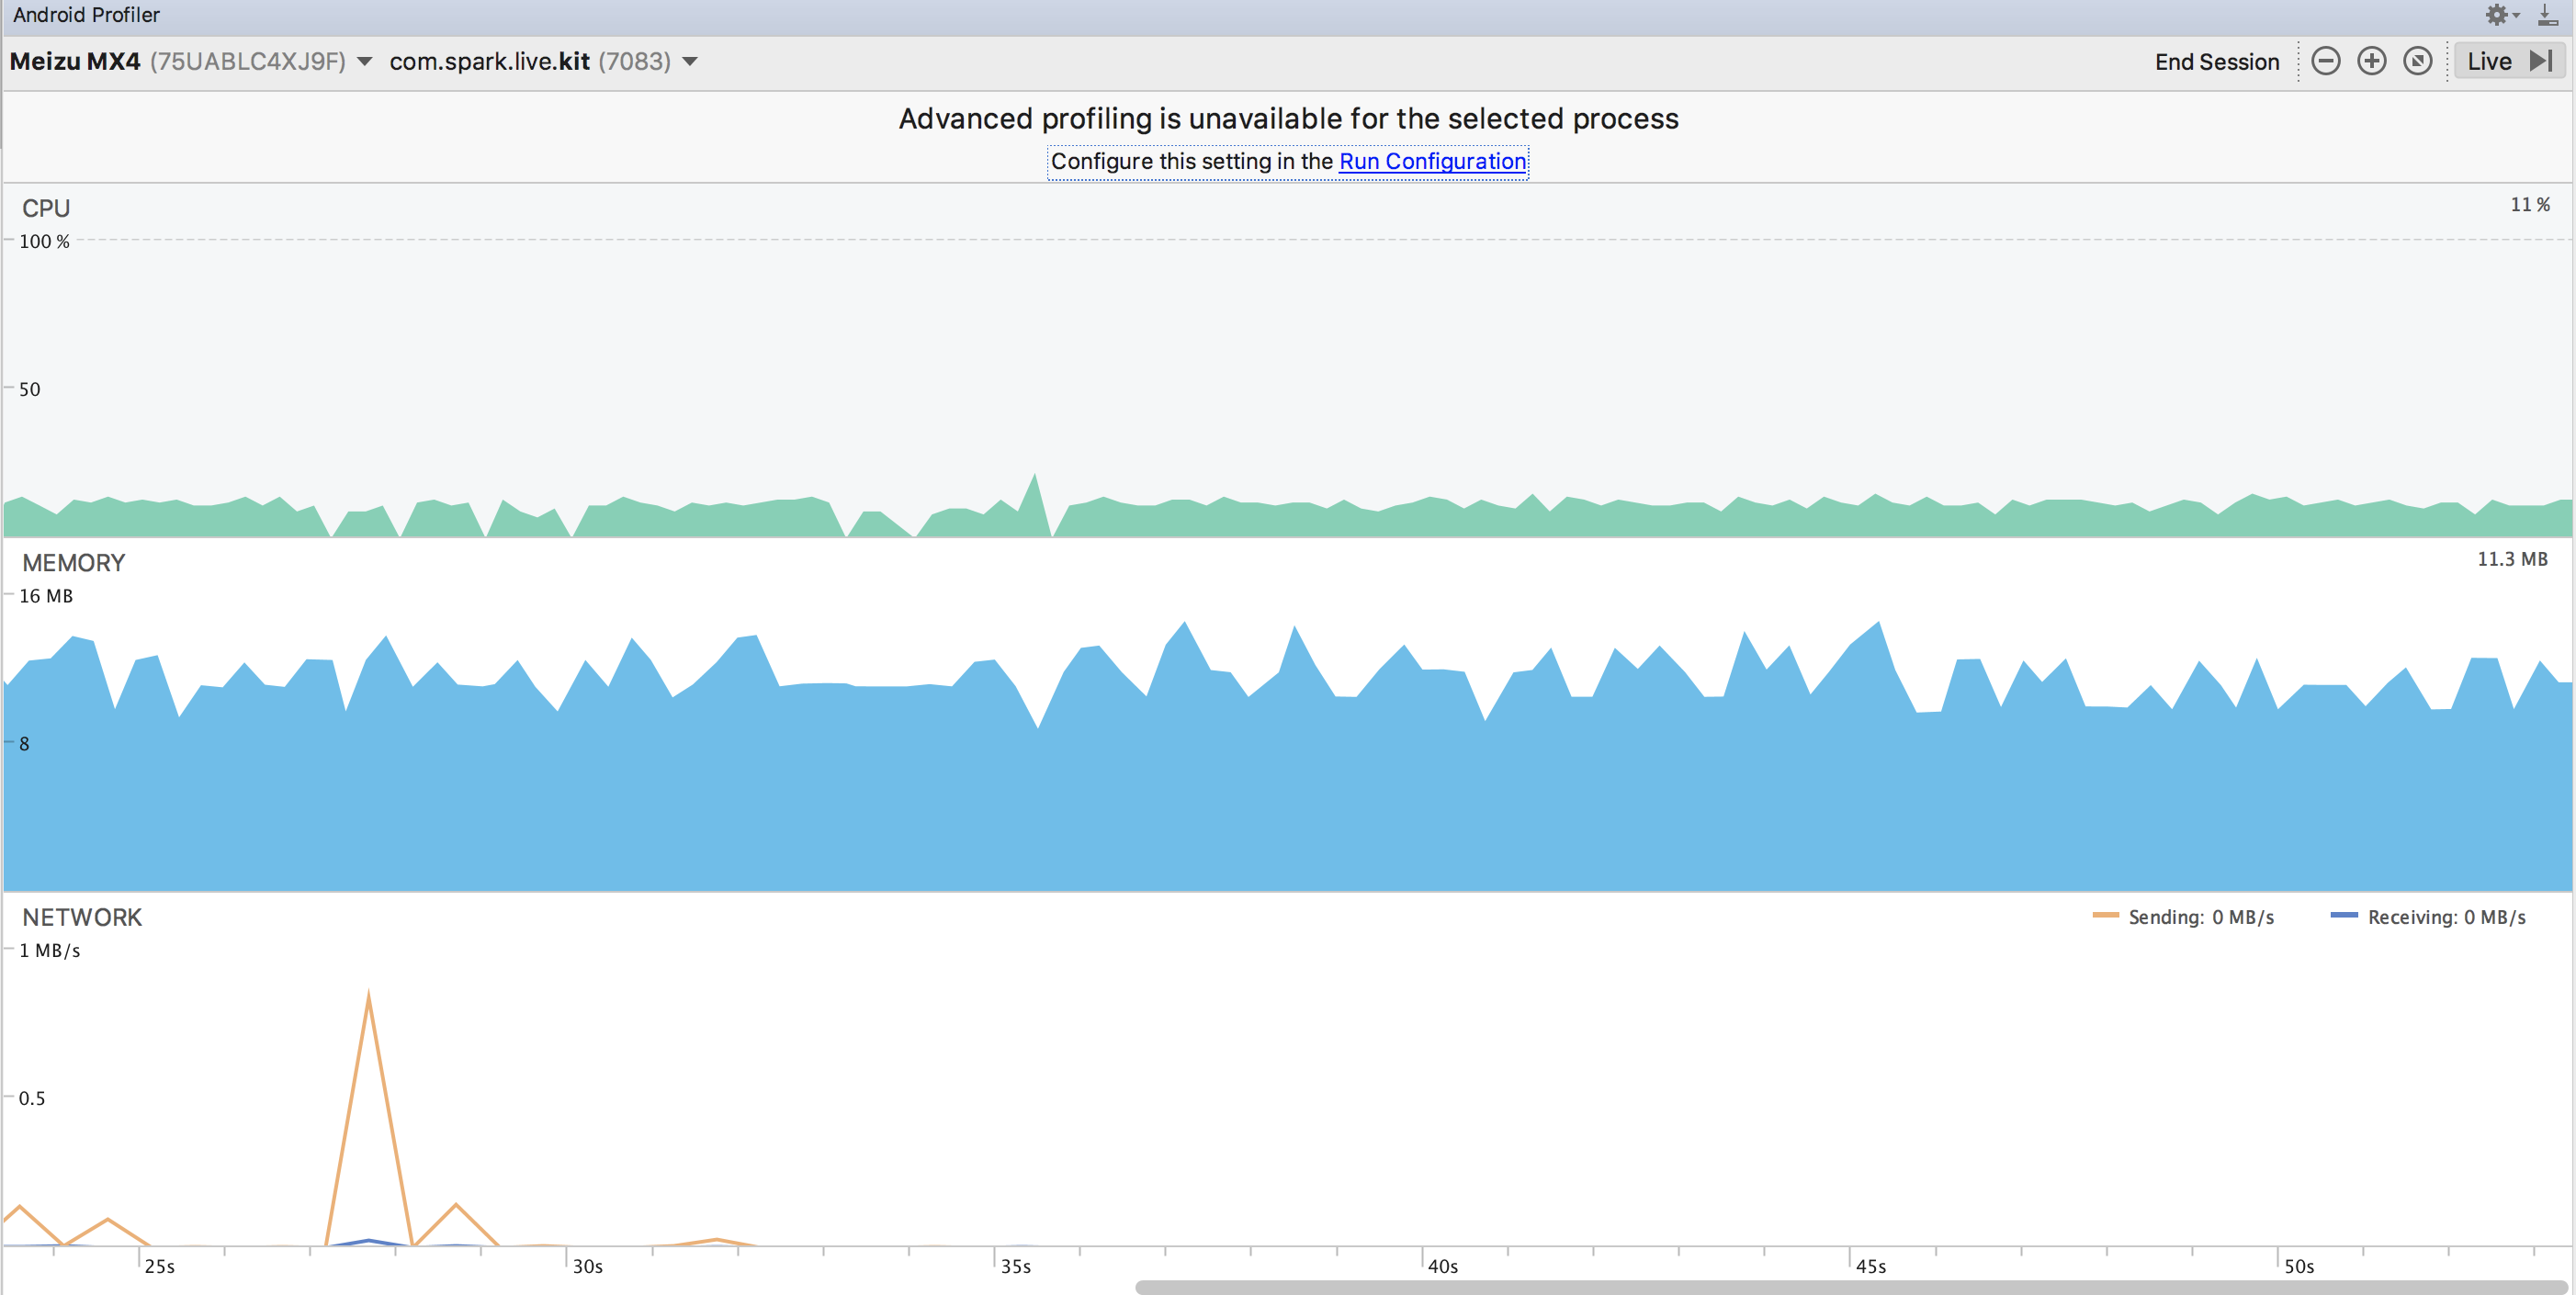Open the CPU profiler section
The height and width of the screenshot is (1295, 2576).
click(x=46, y=208)
